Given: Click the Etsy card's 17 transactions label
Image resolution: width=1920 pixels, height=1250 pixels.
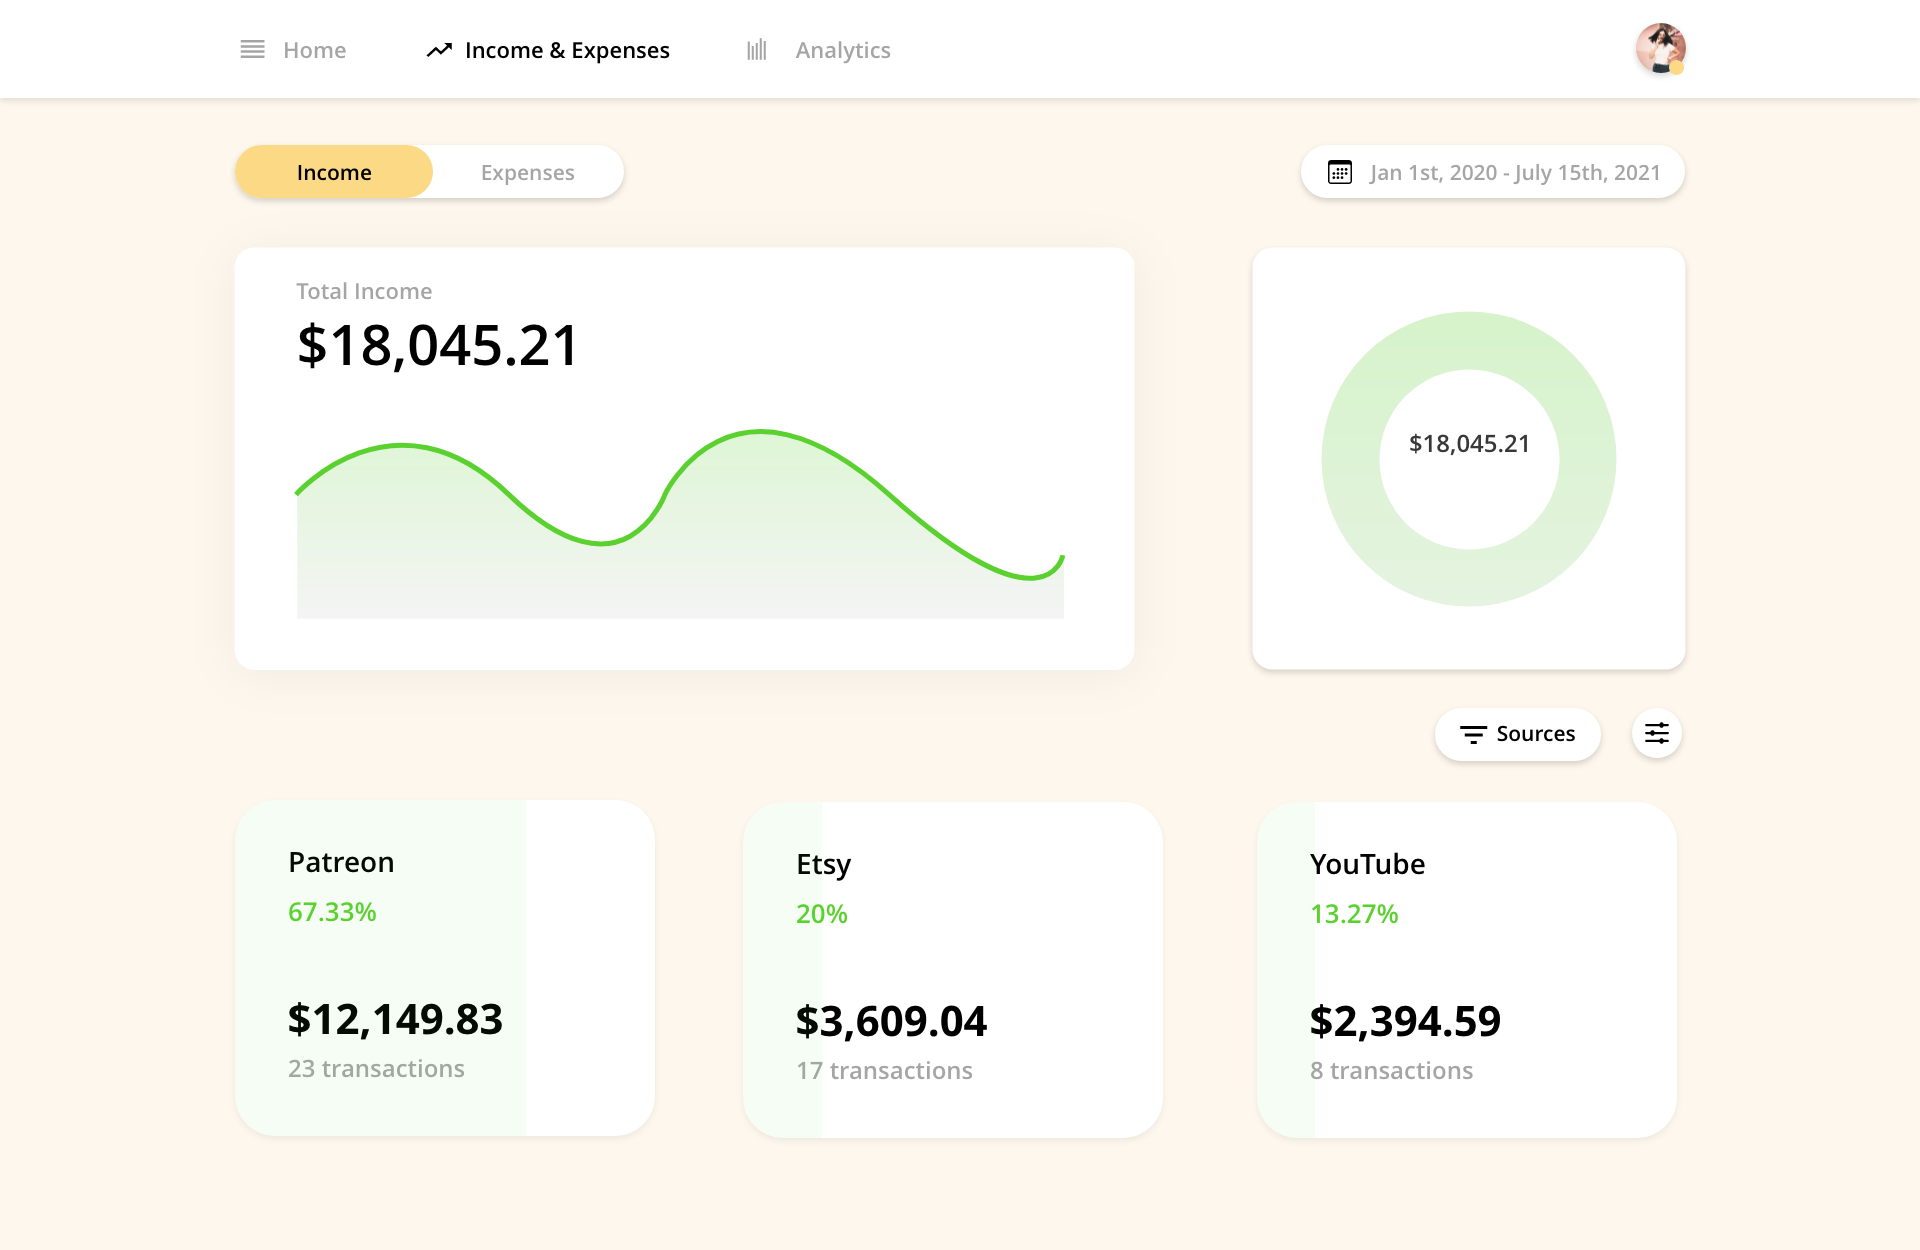Looking at the screenshot, I should coord(883,1069).
